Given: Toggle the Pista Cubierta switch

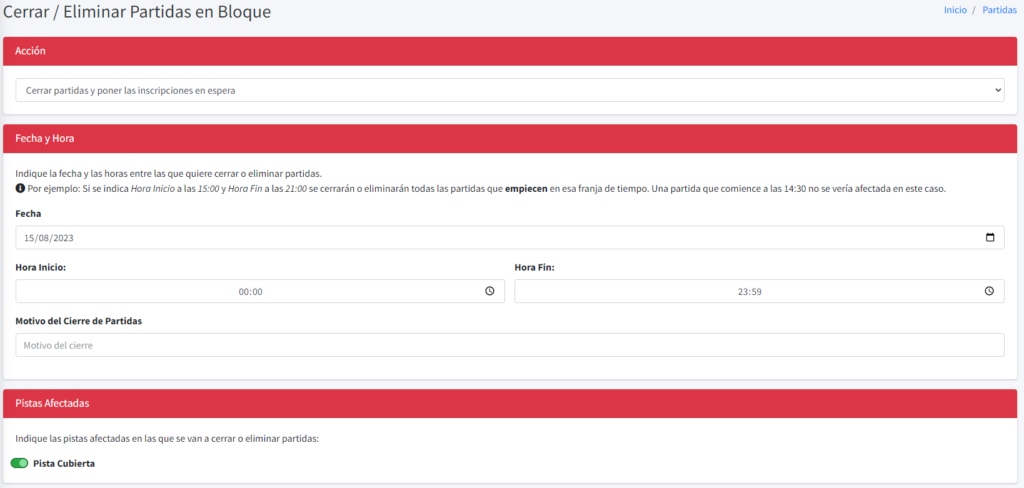Looking at the screenshot, I should (x=20, y=463).
